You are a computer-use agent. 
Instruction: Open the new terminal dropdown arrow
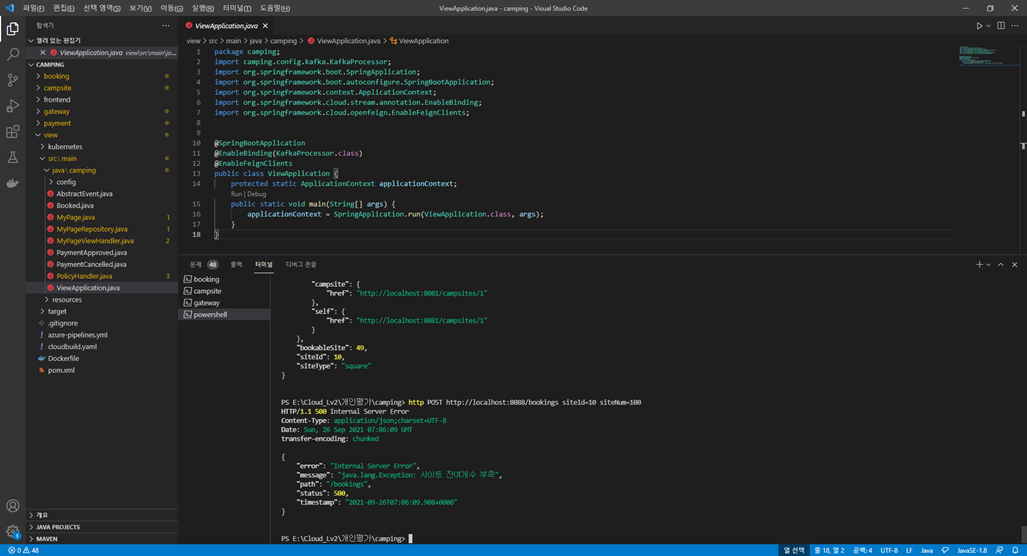[x=988, y=265]
